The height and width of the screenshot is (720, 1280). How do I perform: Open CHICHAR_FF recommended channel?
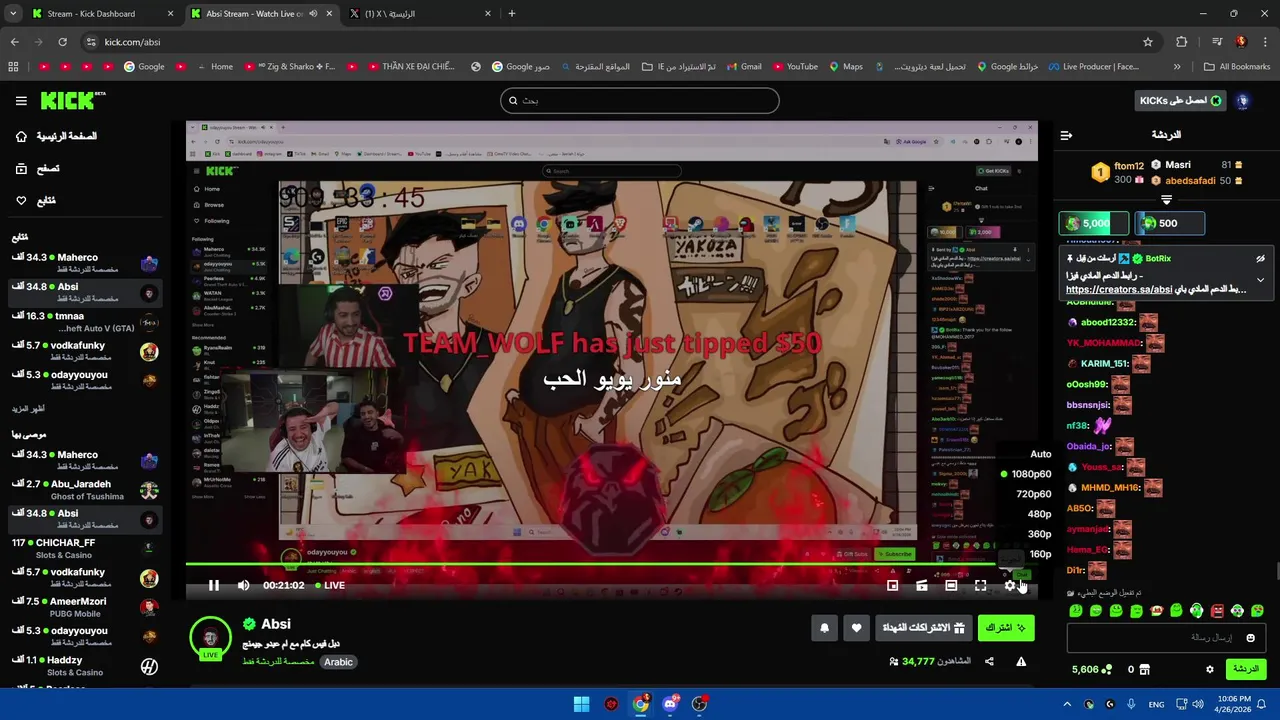coord(85,548)
